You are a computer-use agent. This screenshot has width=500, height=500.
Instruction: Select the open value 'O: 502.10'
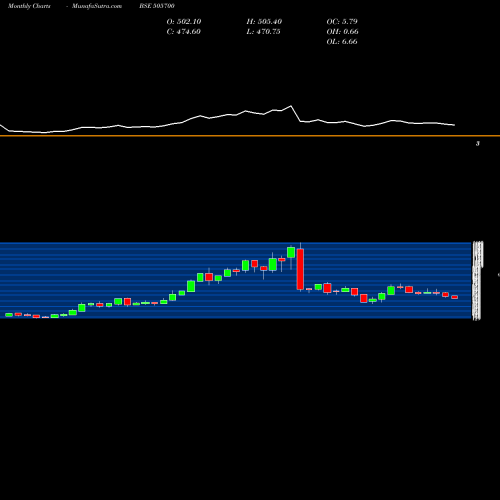184,21
